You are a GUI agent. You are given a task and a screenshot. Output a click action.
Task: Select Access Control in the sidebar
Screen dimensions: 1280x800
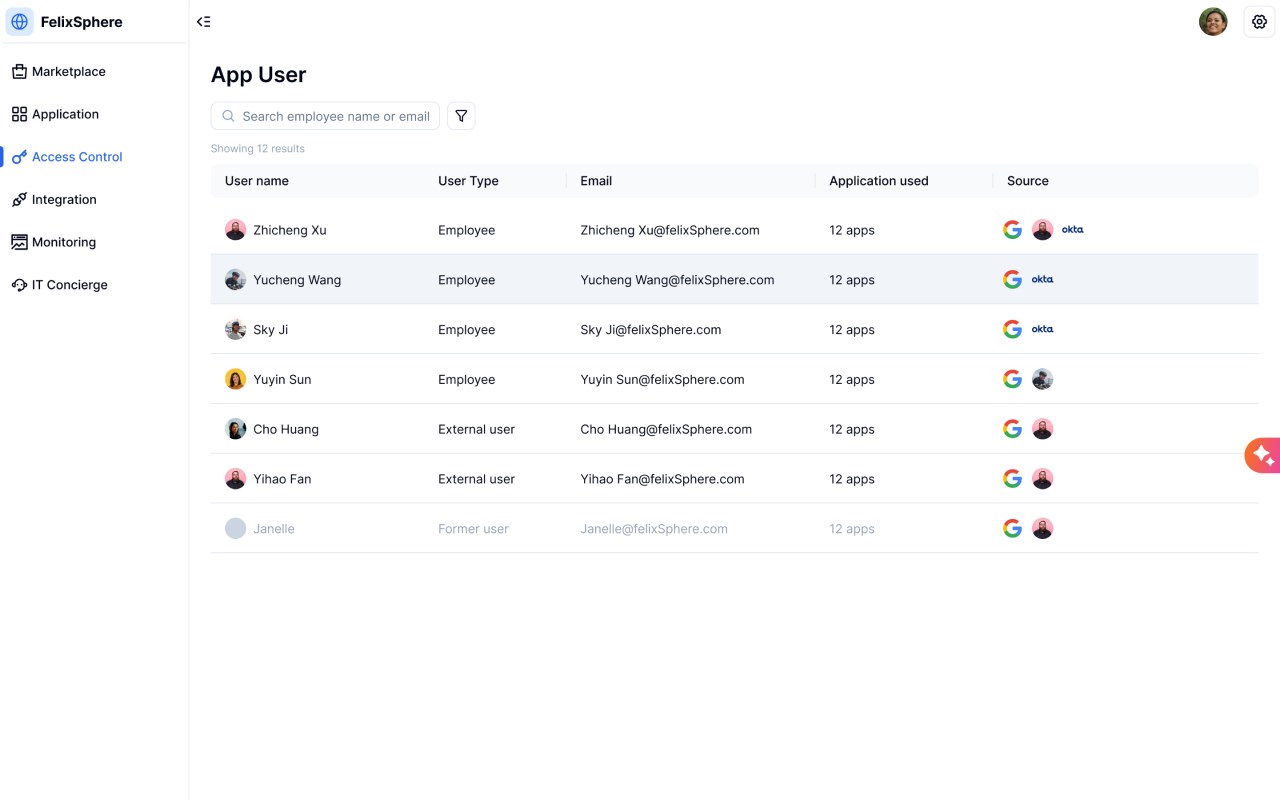tap(77, 157)
